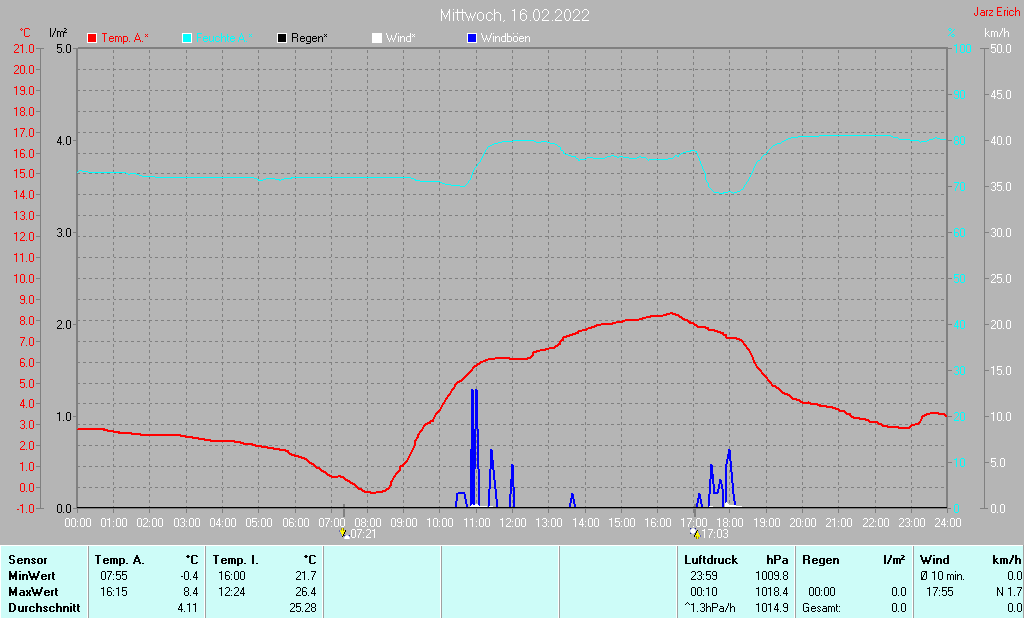Click the 'Jarz Erich' name in red
The height and width of the screenshot is (618, 1024).
(x=997, y=12)
